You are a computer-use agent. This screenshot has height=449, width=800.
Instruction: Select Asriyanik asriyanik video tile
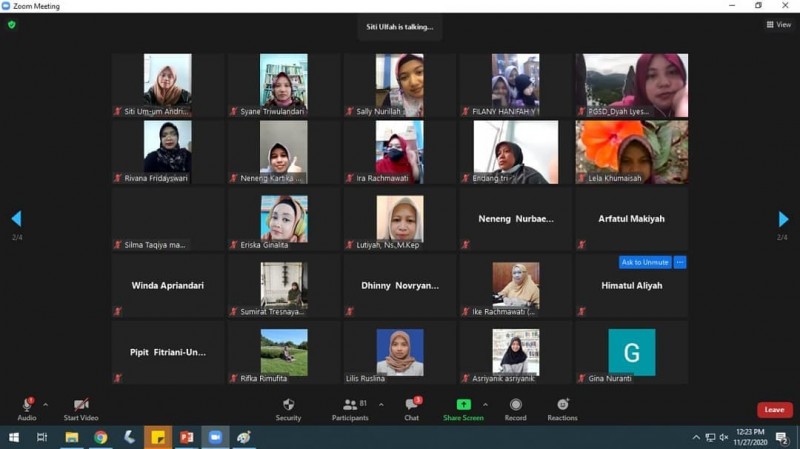tap(515, 352)
